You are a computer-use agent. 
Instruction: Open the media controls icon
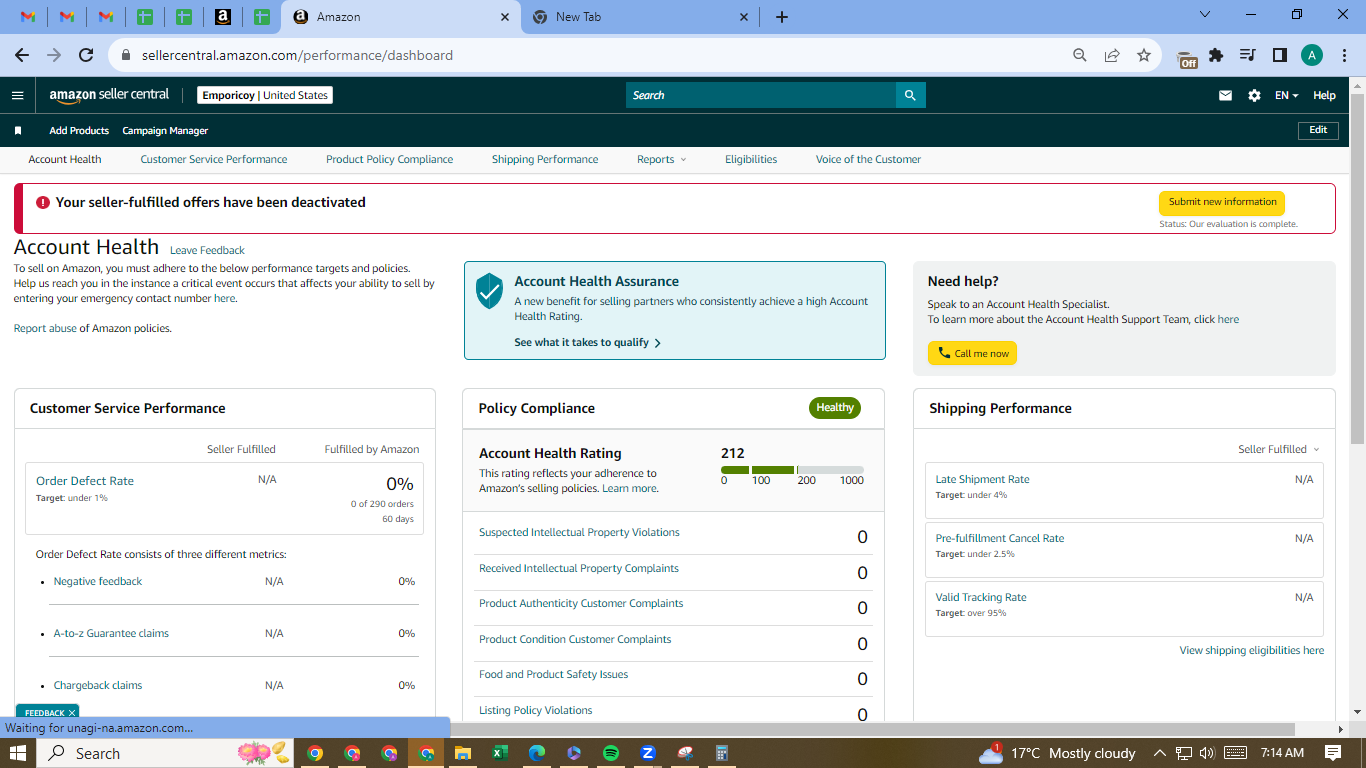(x=1247, y=55)
